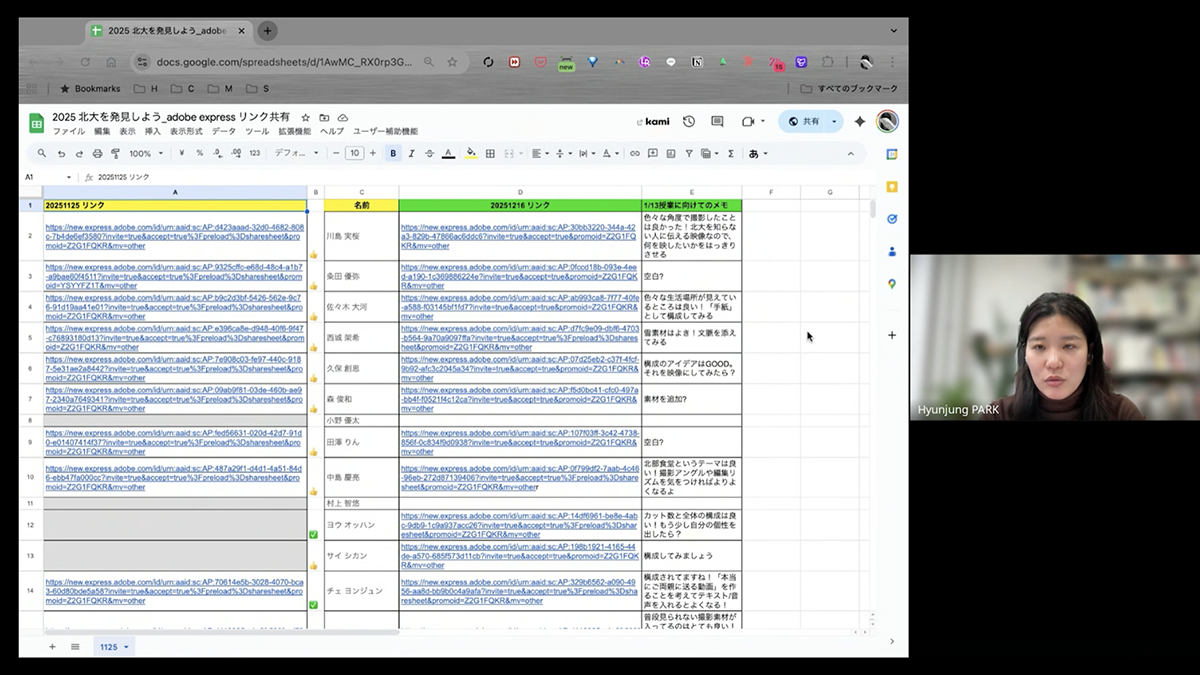This screenshot has width=1200, height=675.
Task: Open the ファイル menu
Action: [x=69, y=132]
